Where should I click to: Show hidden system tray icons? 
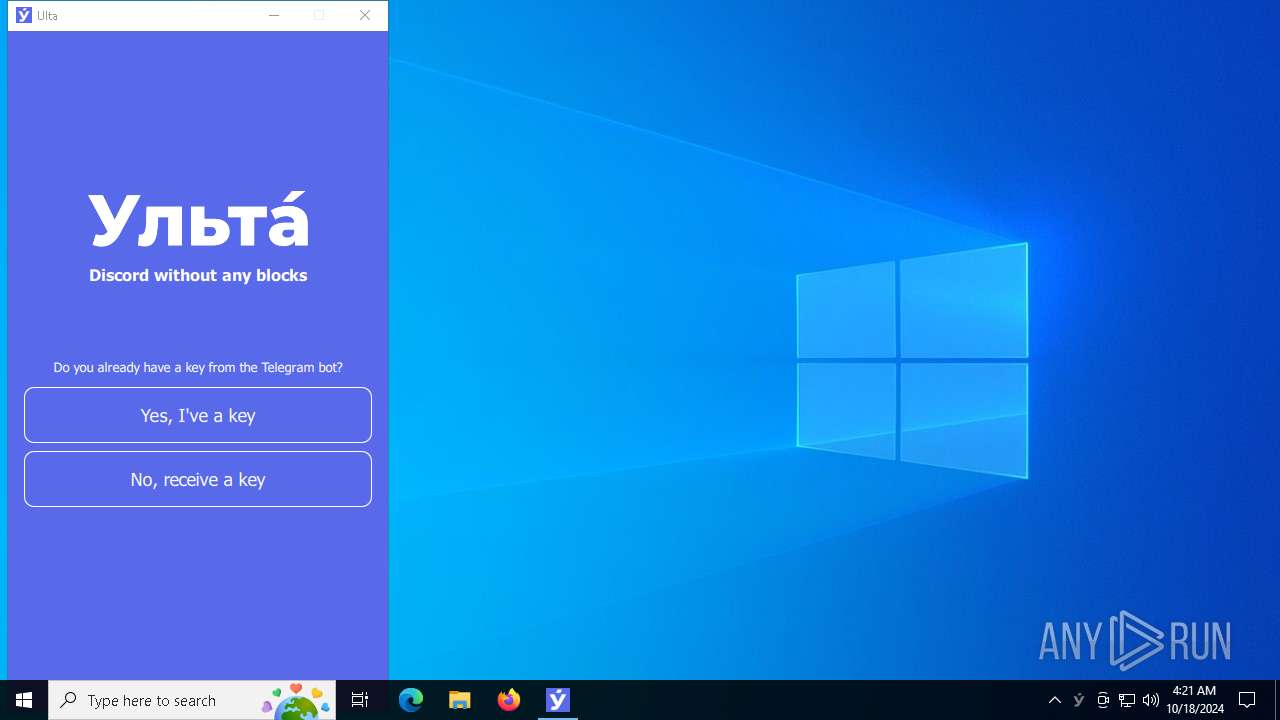pyautogui.click(x=1055, y=700)
